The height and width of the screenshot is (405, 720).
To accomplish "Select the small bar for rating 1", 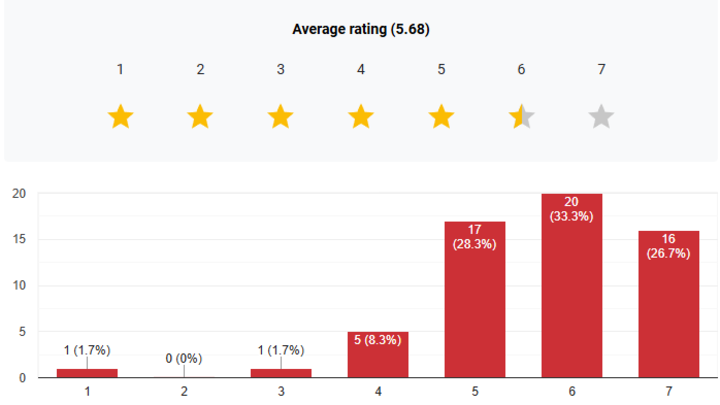I will tap(87, 373).
